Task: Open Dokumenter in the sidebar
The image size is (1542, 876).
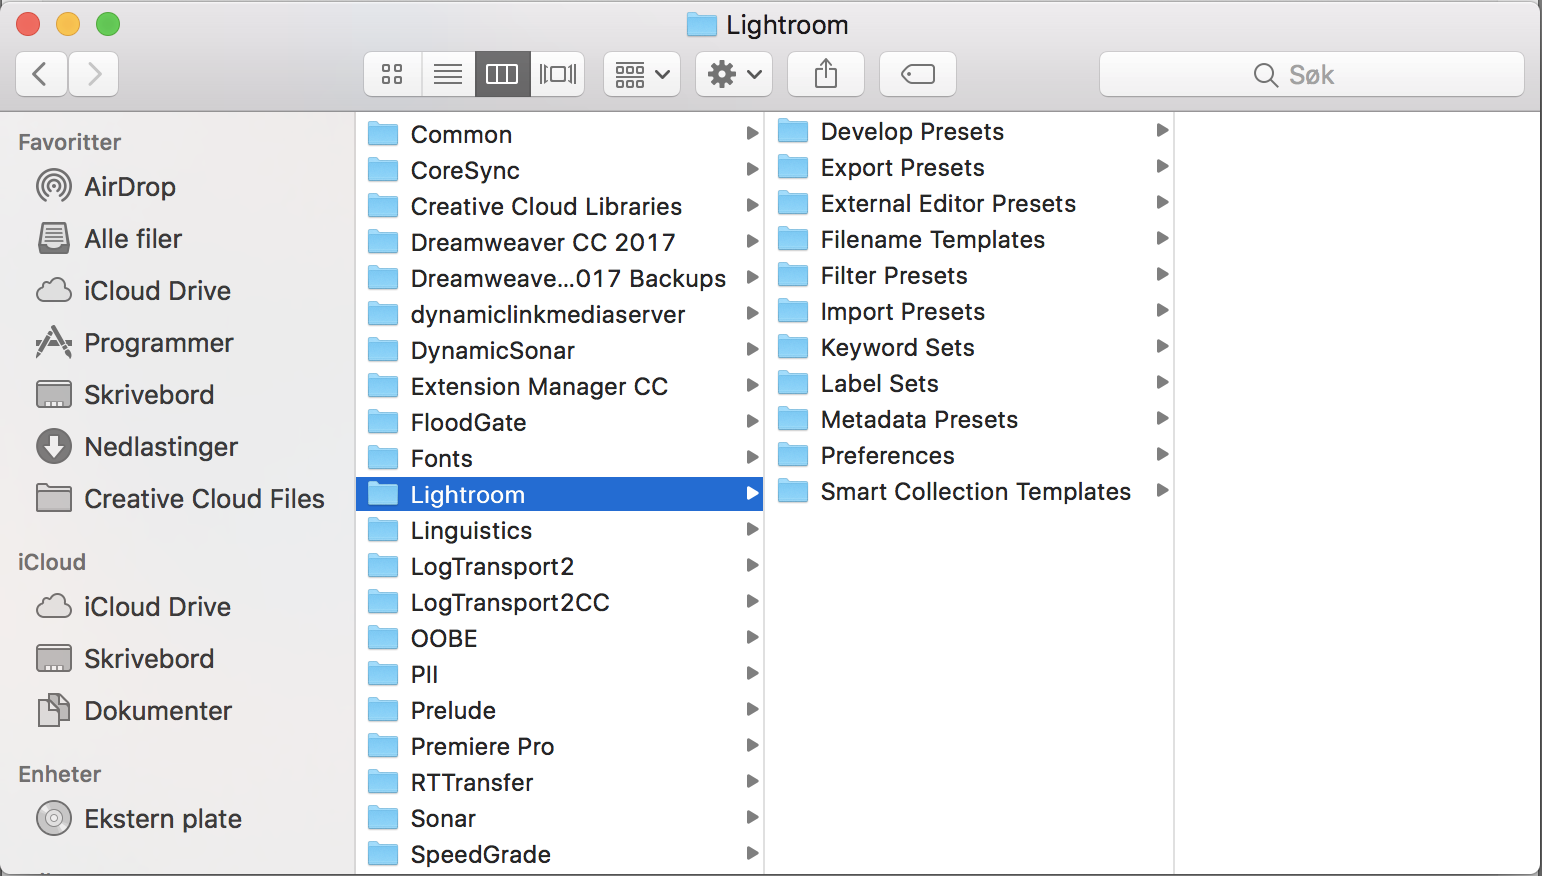Action: coord(134,711)
